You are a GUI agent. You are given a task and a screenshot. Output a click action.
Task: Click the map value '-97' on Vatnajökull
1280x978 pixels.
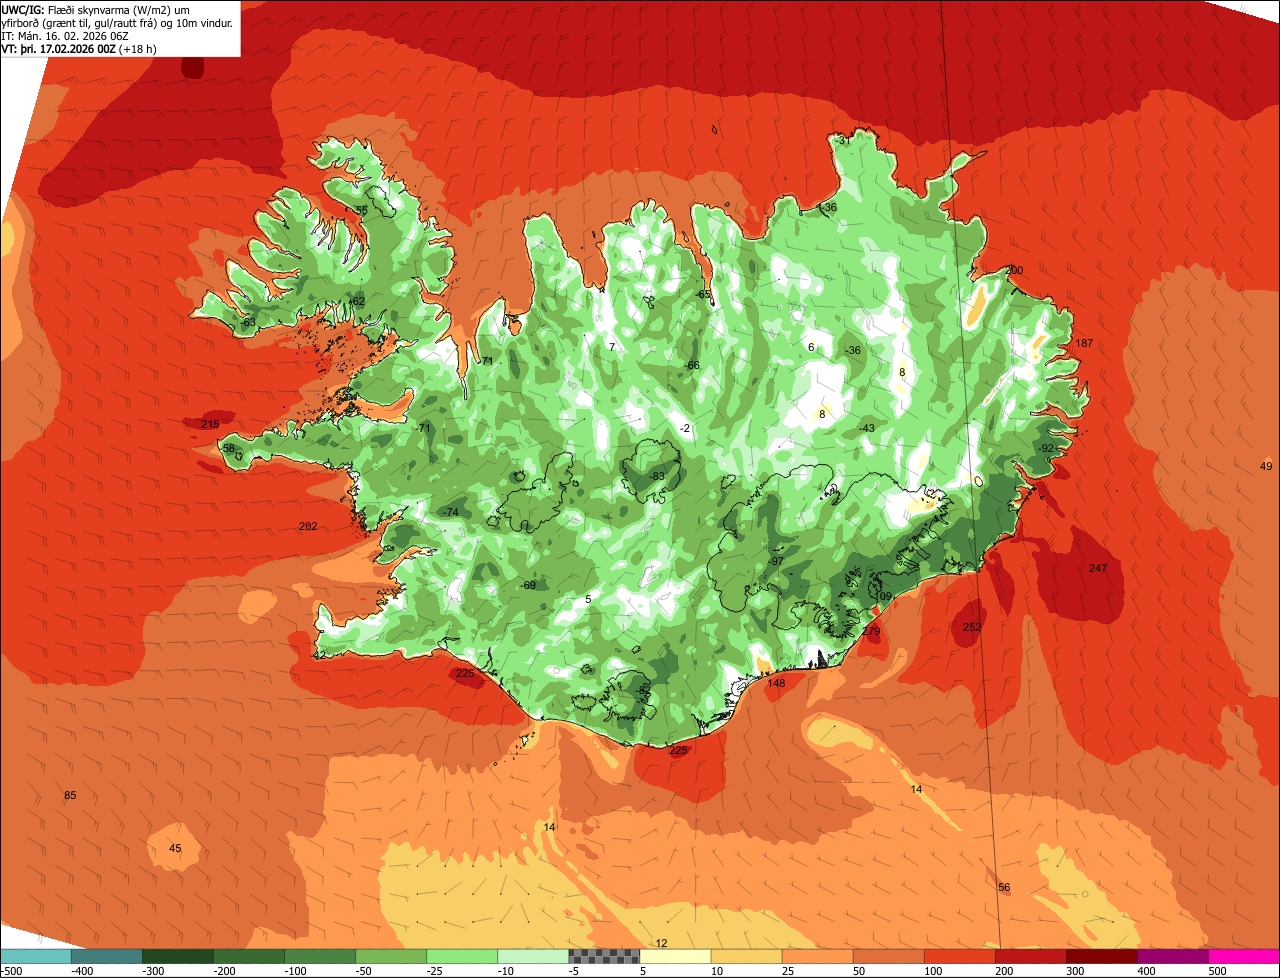[x=775, y=562]
